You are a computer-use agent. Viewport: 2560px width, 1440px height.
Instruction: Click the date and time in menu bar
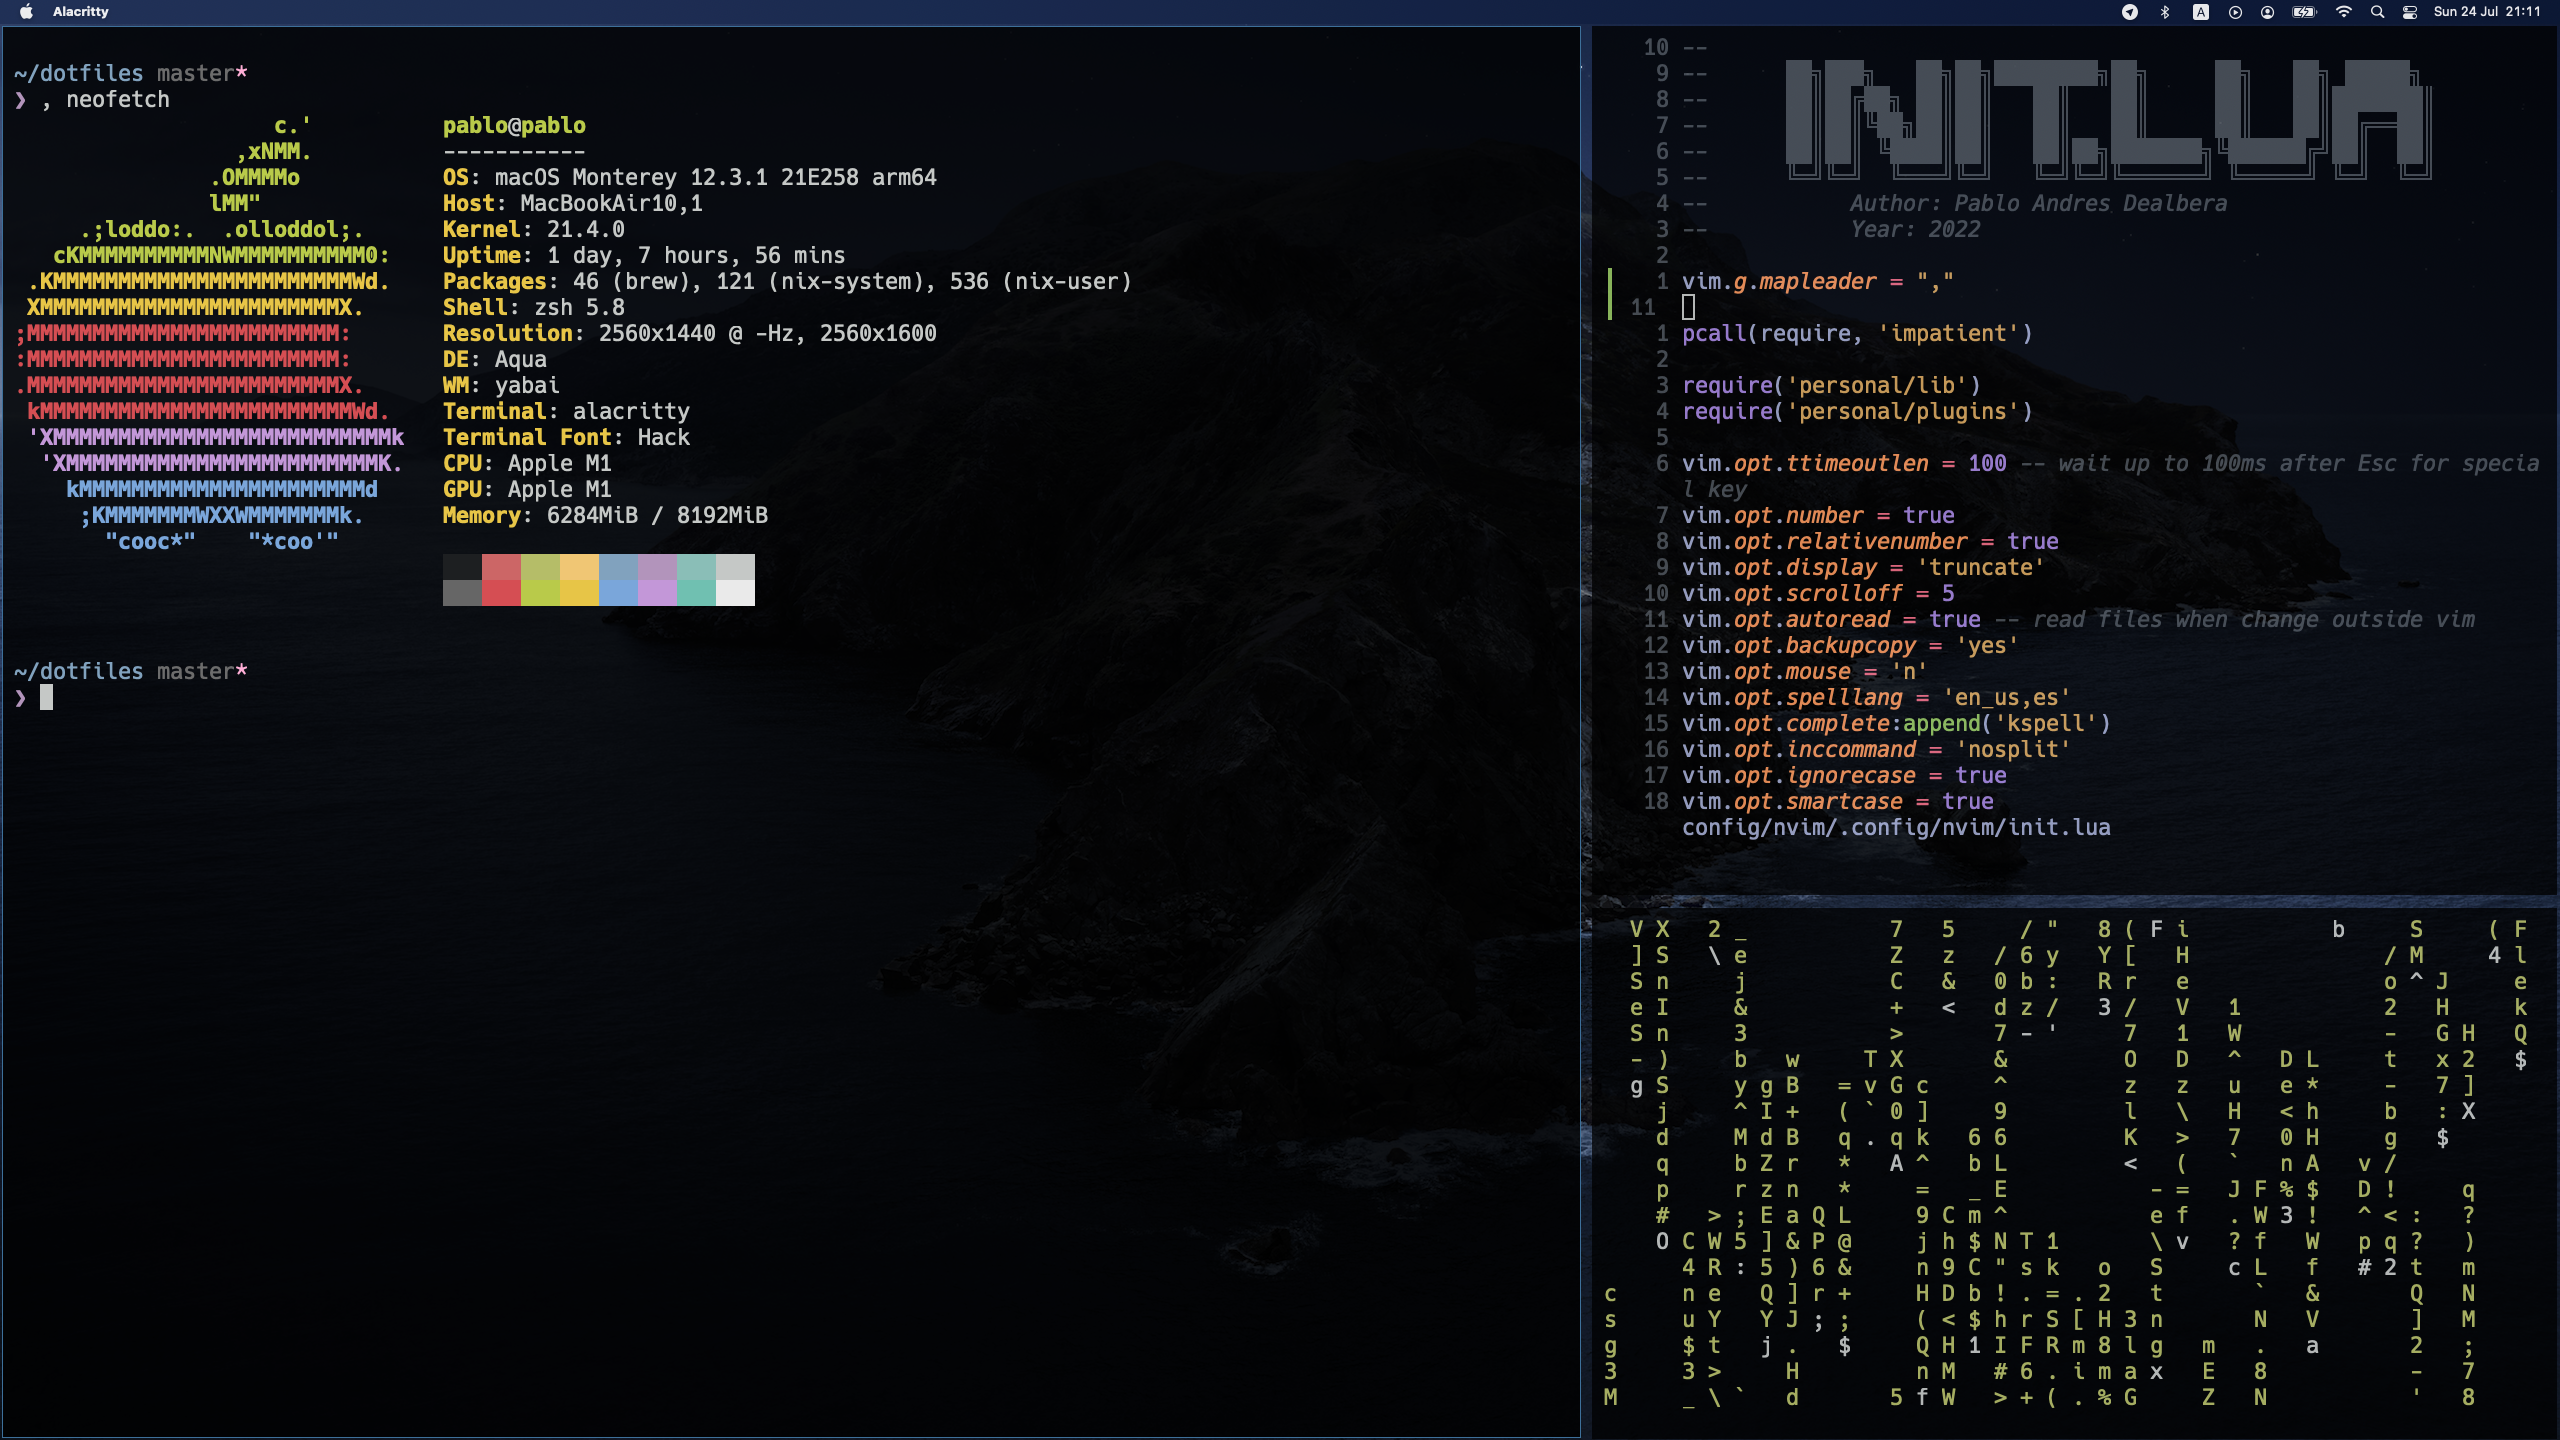2487,12
